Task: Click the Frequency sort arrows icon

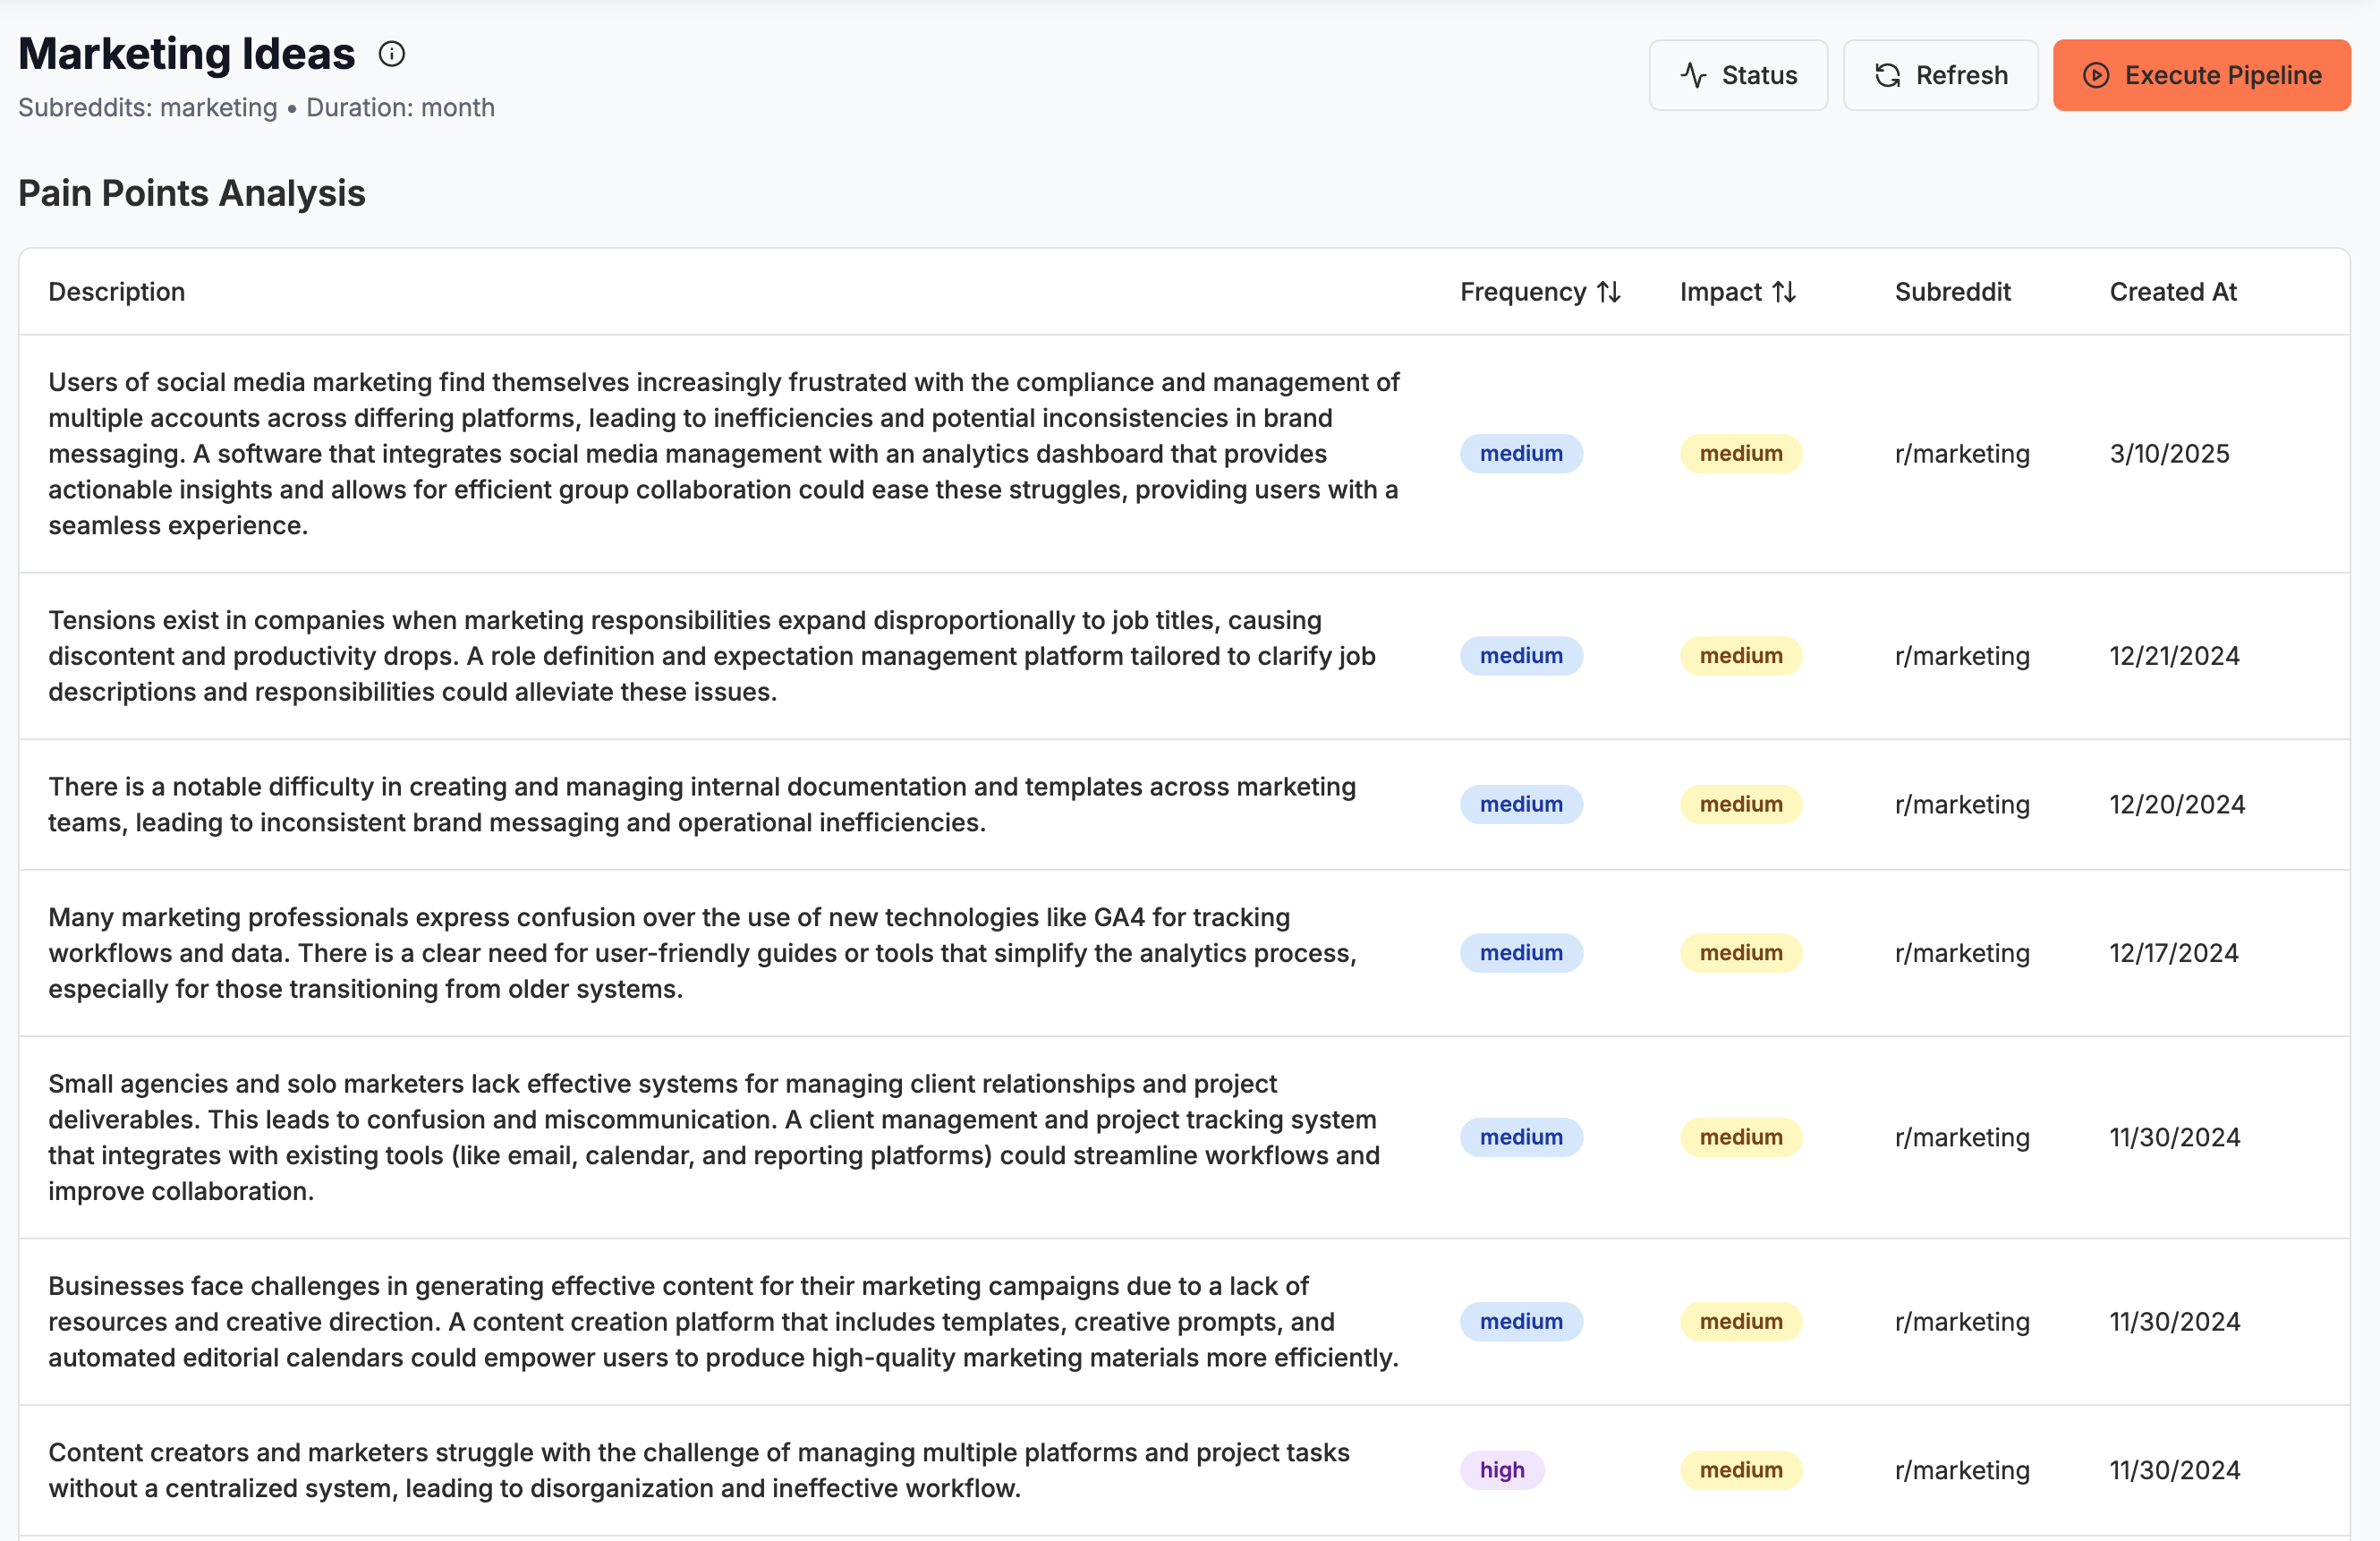Action: tap(1608, 292)
